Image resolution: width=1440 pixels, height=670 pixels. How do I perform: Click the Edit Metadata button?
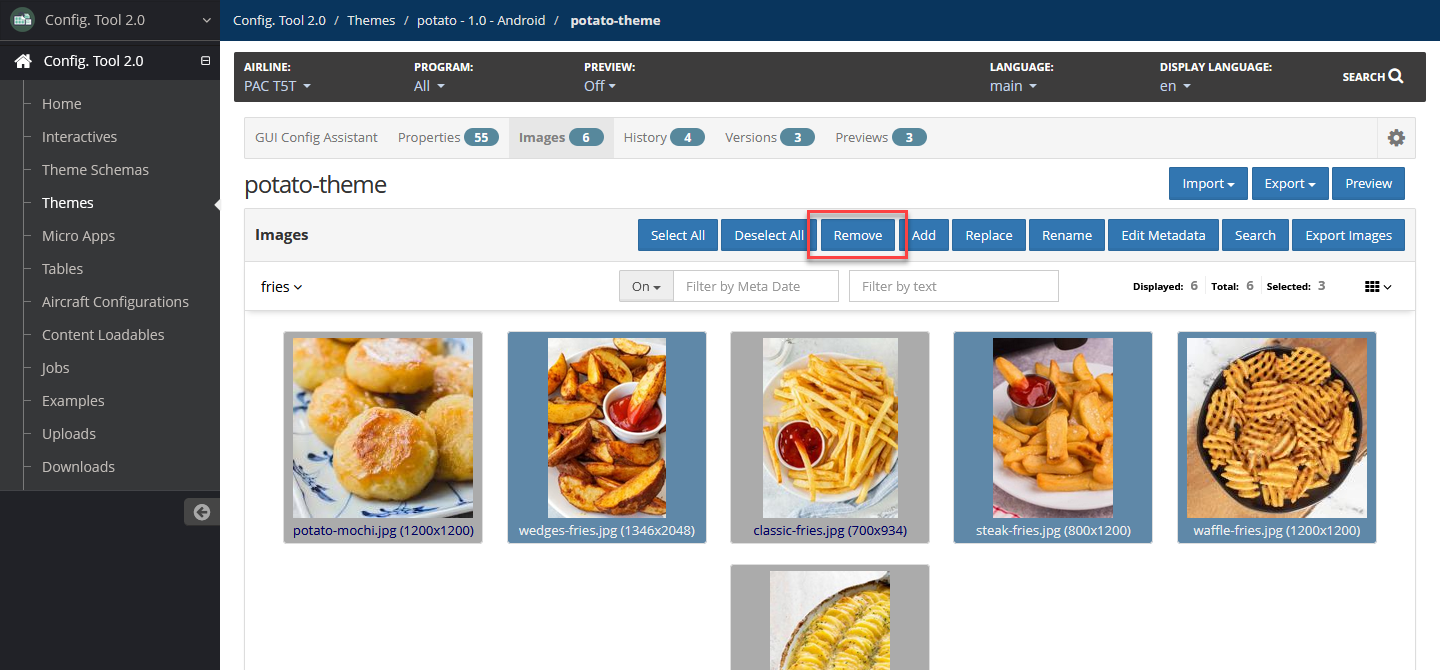1163,235
